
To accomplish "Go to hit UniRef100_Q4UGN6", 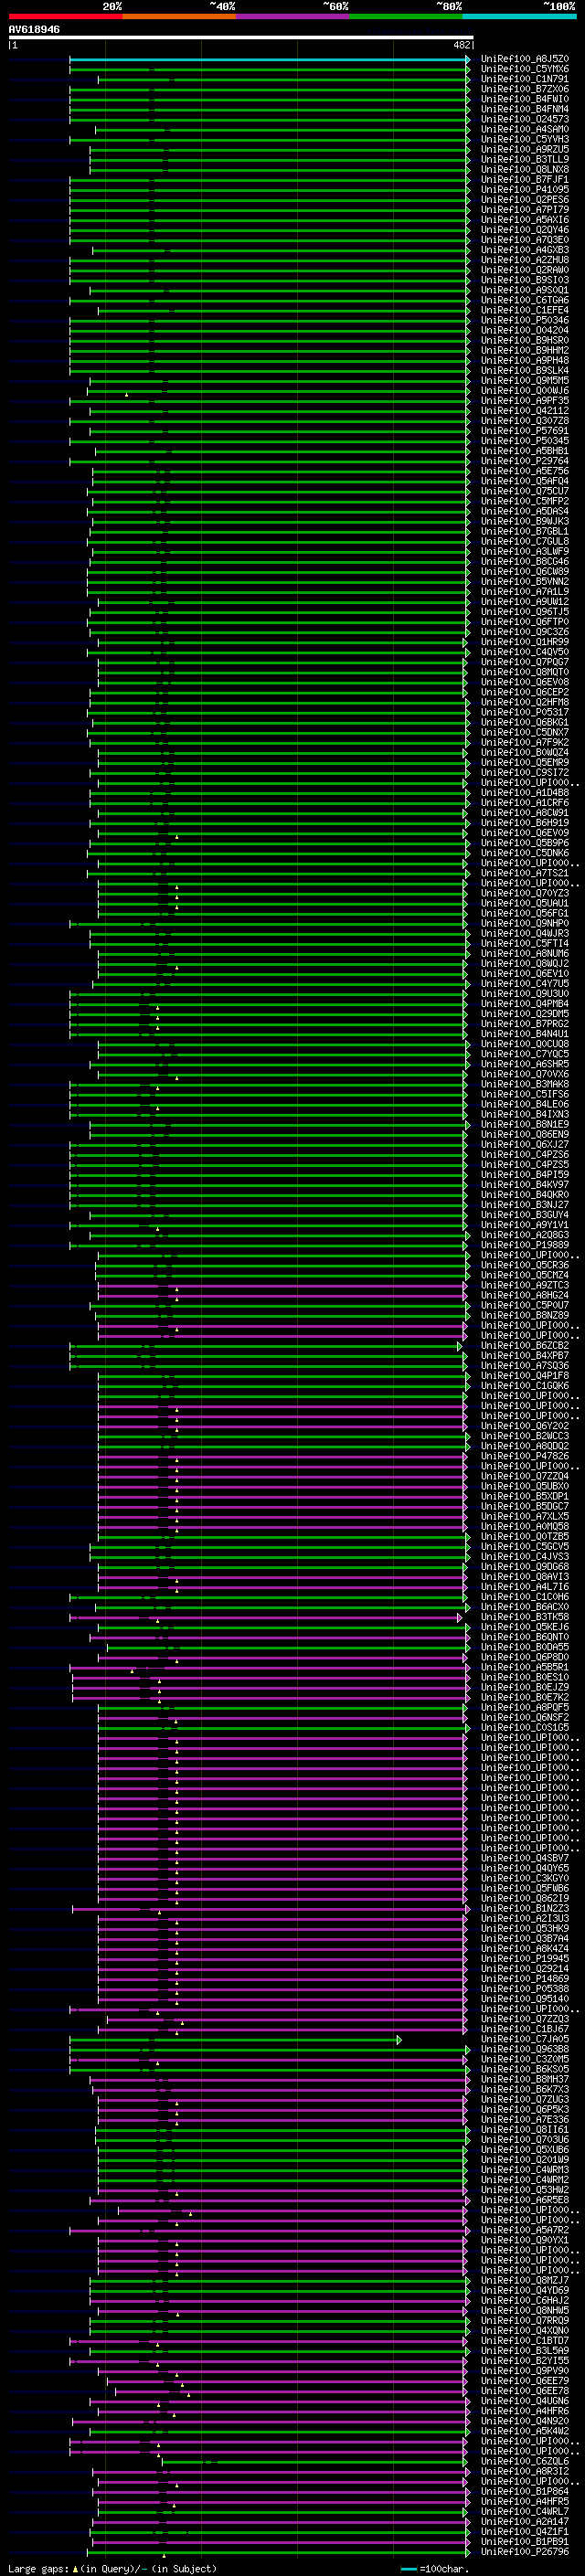I will click(525, 2401).
